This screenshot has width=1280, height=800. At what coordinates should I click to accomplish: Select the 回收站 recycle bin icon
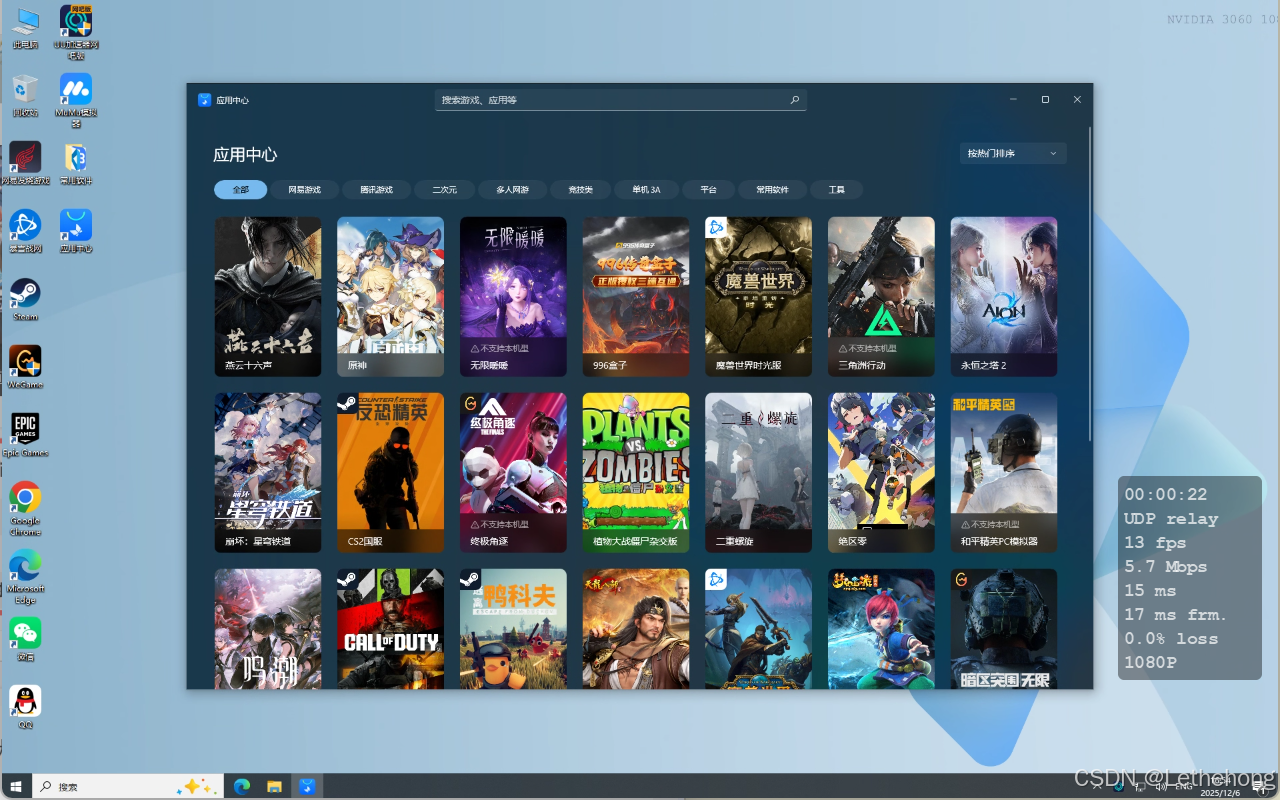[x=25, y=95]
